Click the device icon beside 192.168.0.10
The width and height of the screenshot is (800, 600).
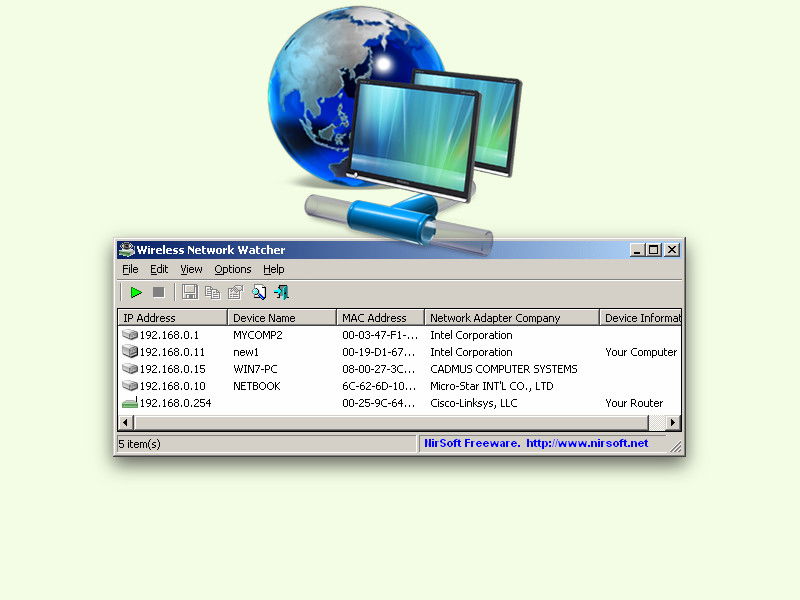pos(130,386)
